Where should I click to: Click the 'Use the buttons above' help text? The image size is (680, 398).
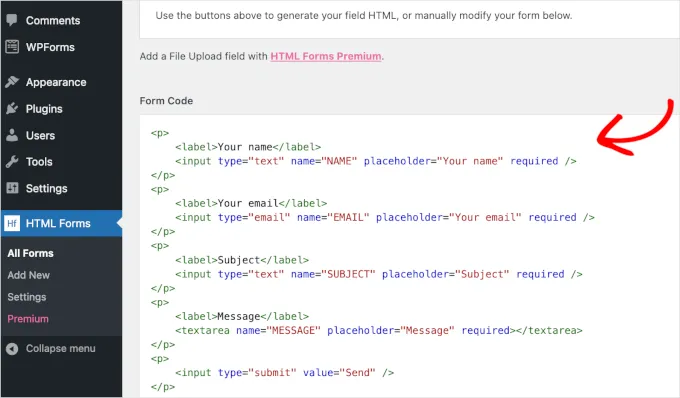pos(364,16)
